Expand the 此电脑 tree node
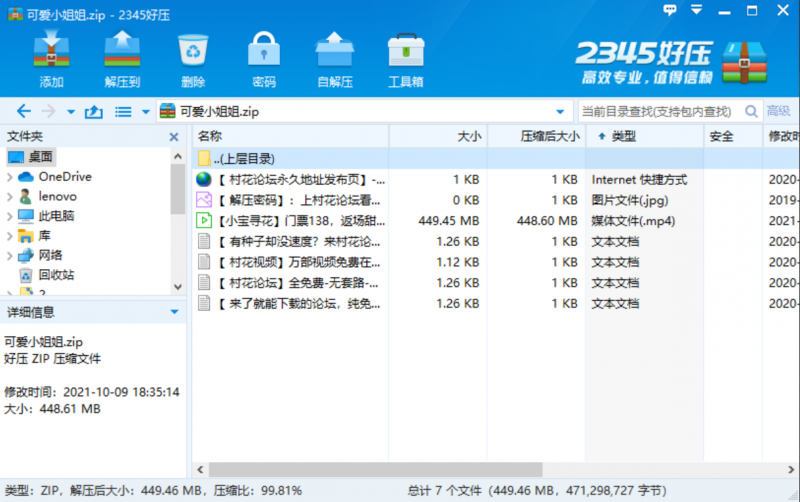Screen dimensions: 800x502 point(10,216)
